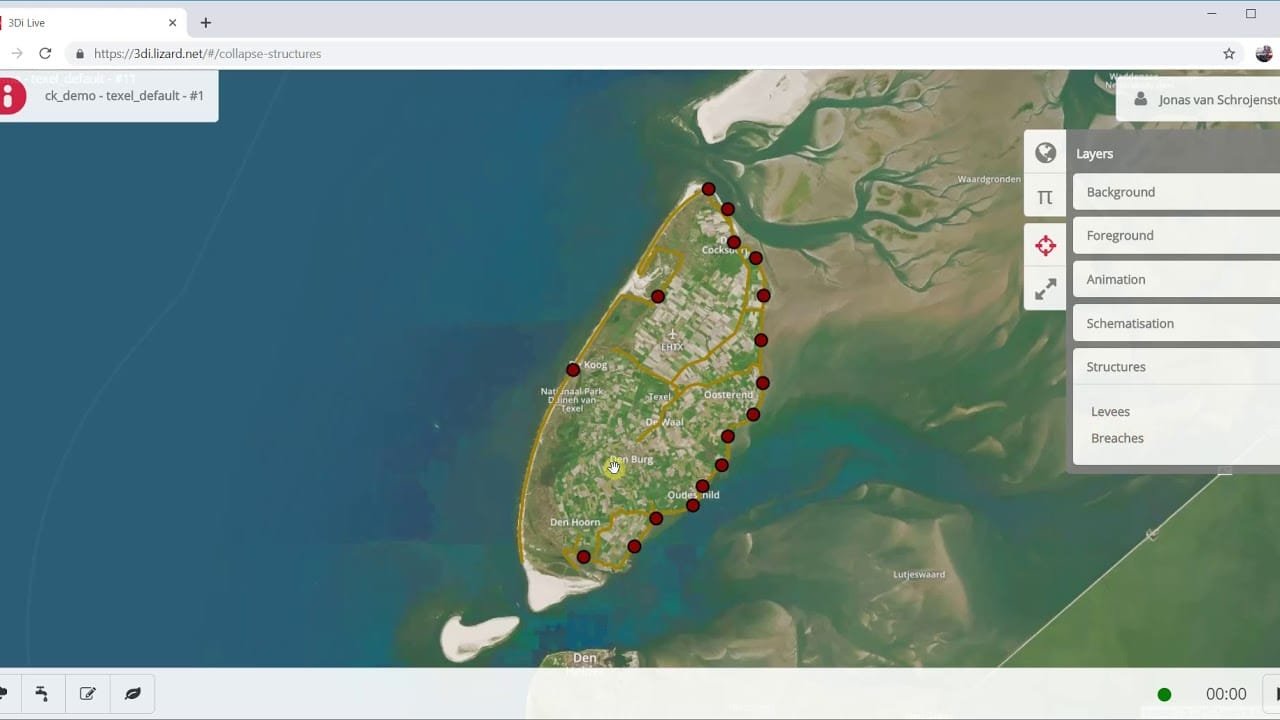1280x720 pixels.
Task: Expand the Schematisation section
Action: coord(1176,324)
